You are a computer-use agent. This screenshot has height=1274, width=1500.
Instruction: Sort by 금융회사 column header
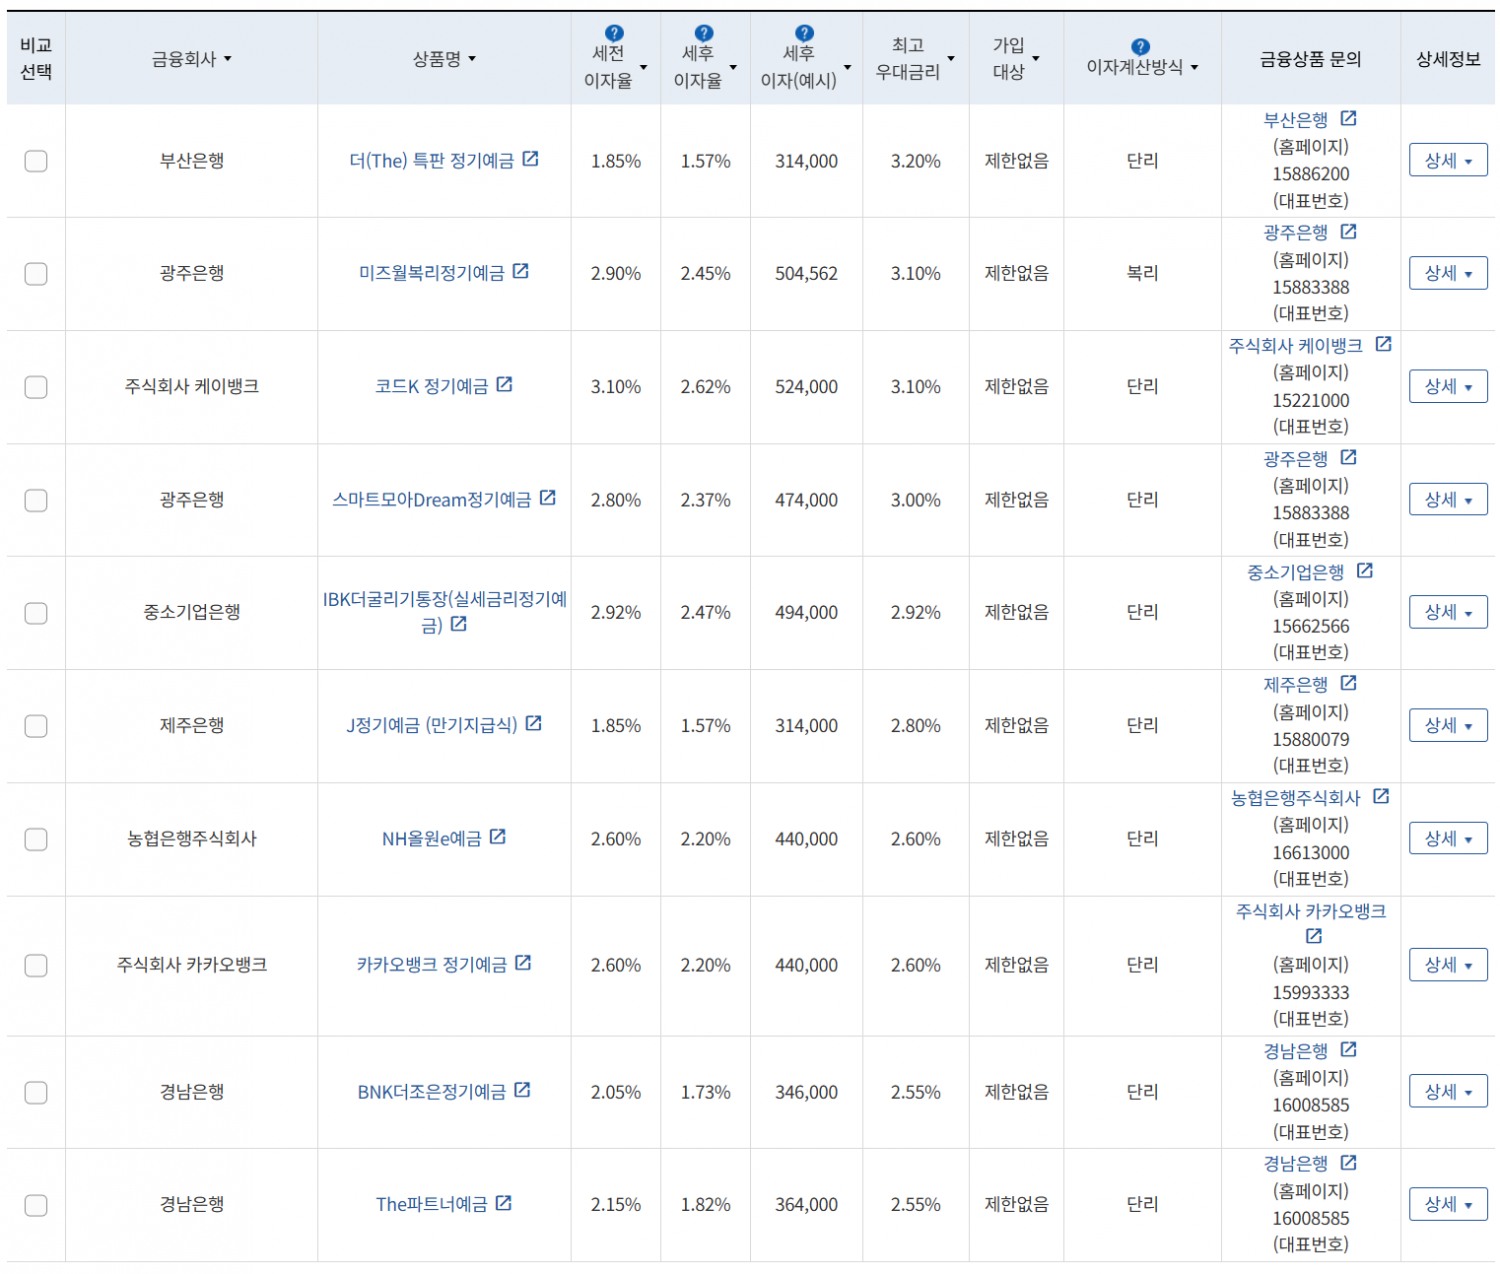point(191,60)
